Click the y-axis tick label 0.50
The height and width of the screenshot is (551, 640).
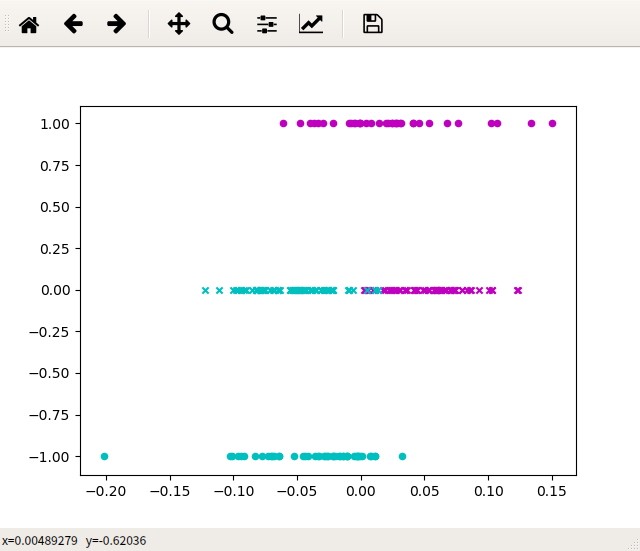tap(55, 207)
